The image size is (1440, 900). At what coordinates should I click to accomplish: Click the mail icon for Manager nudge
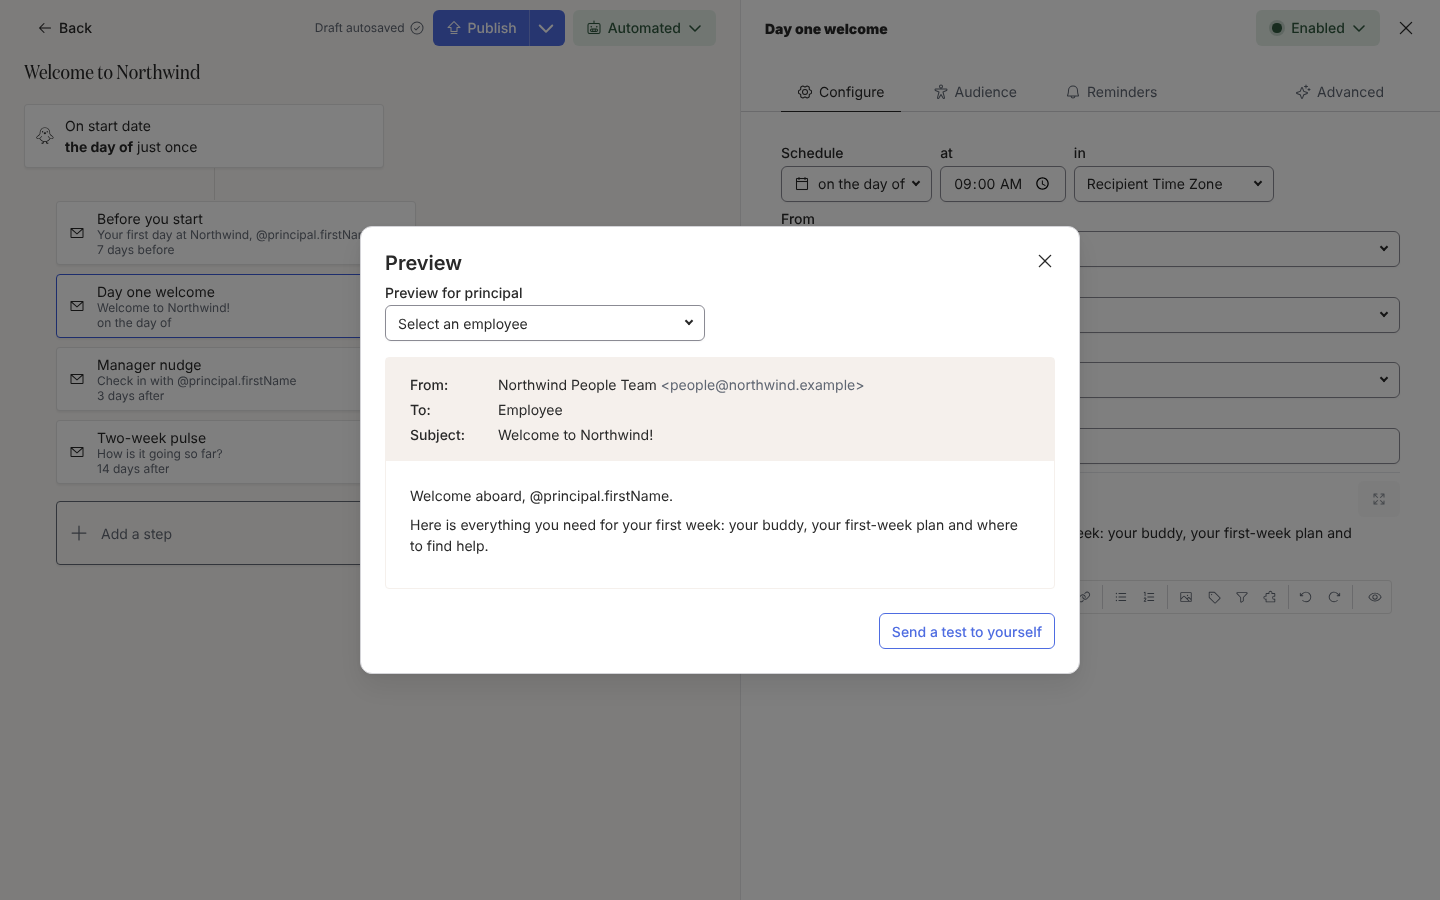click(x=77, y=379)
